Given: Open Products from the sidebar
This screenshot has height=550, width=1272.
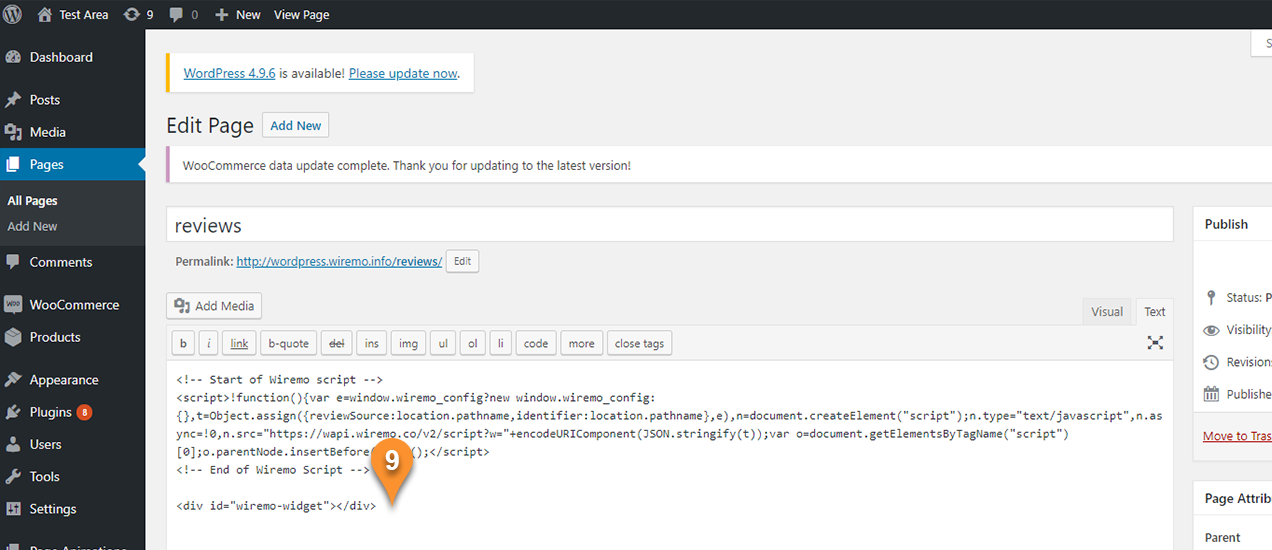Looking at the screenshot, I should (x=72, y=337).
